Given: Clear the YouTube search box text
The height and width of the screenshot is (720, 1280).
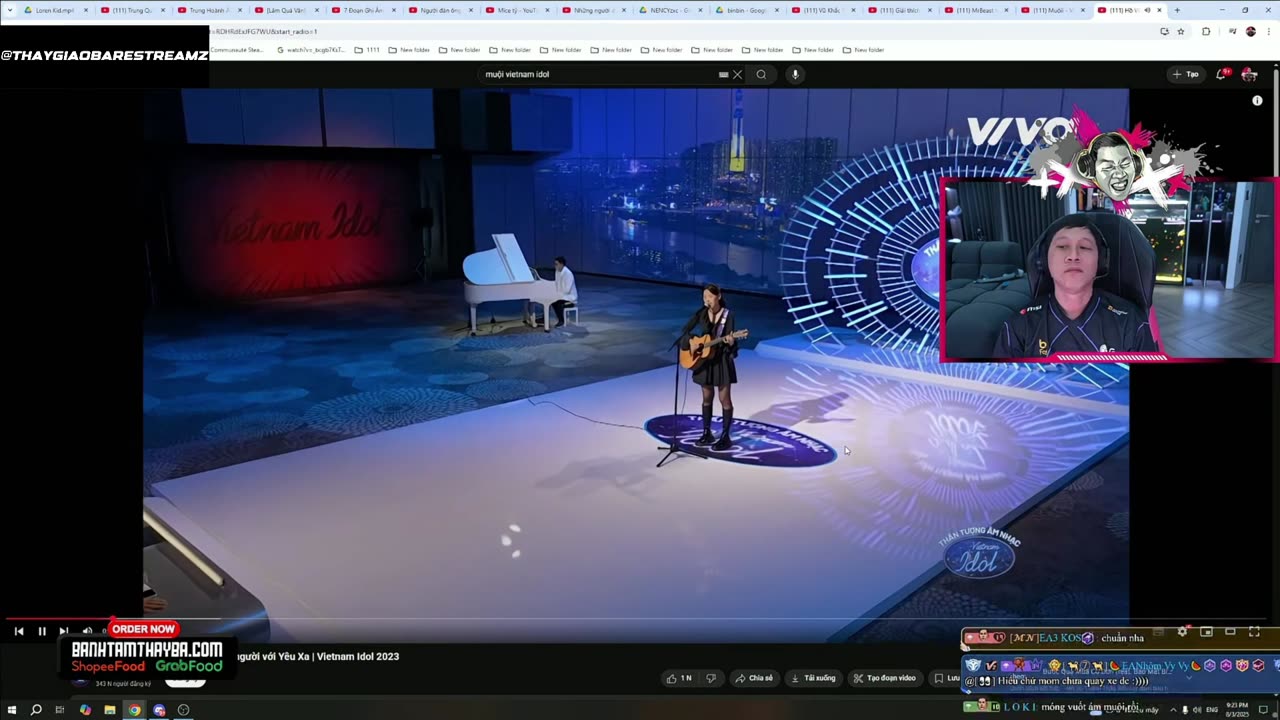Looking at the screenshot, I should [738, 74].
